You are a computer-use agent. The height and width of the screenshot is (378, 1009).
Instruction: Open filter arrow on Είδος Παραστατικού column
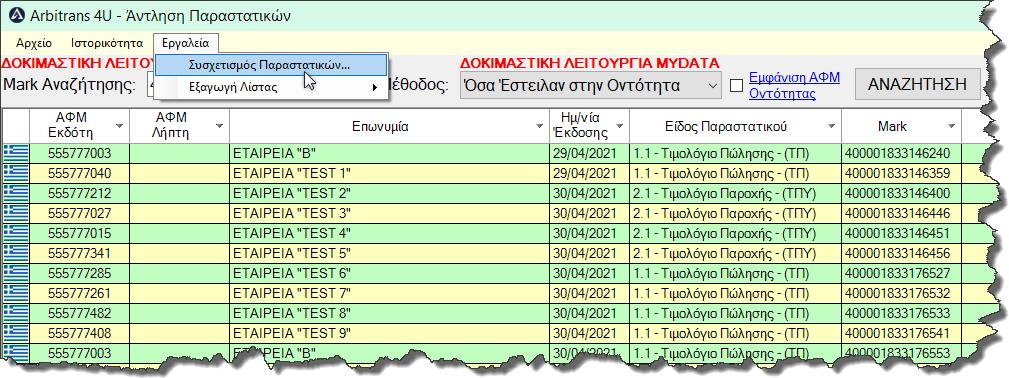coord(831,126)
